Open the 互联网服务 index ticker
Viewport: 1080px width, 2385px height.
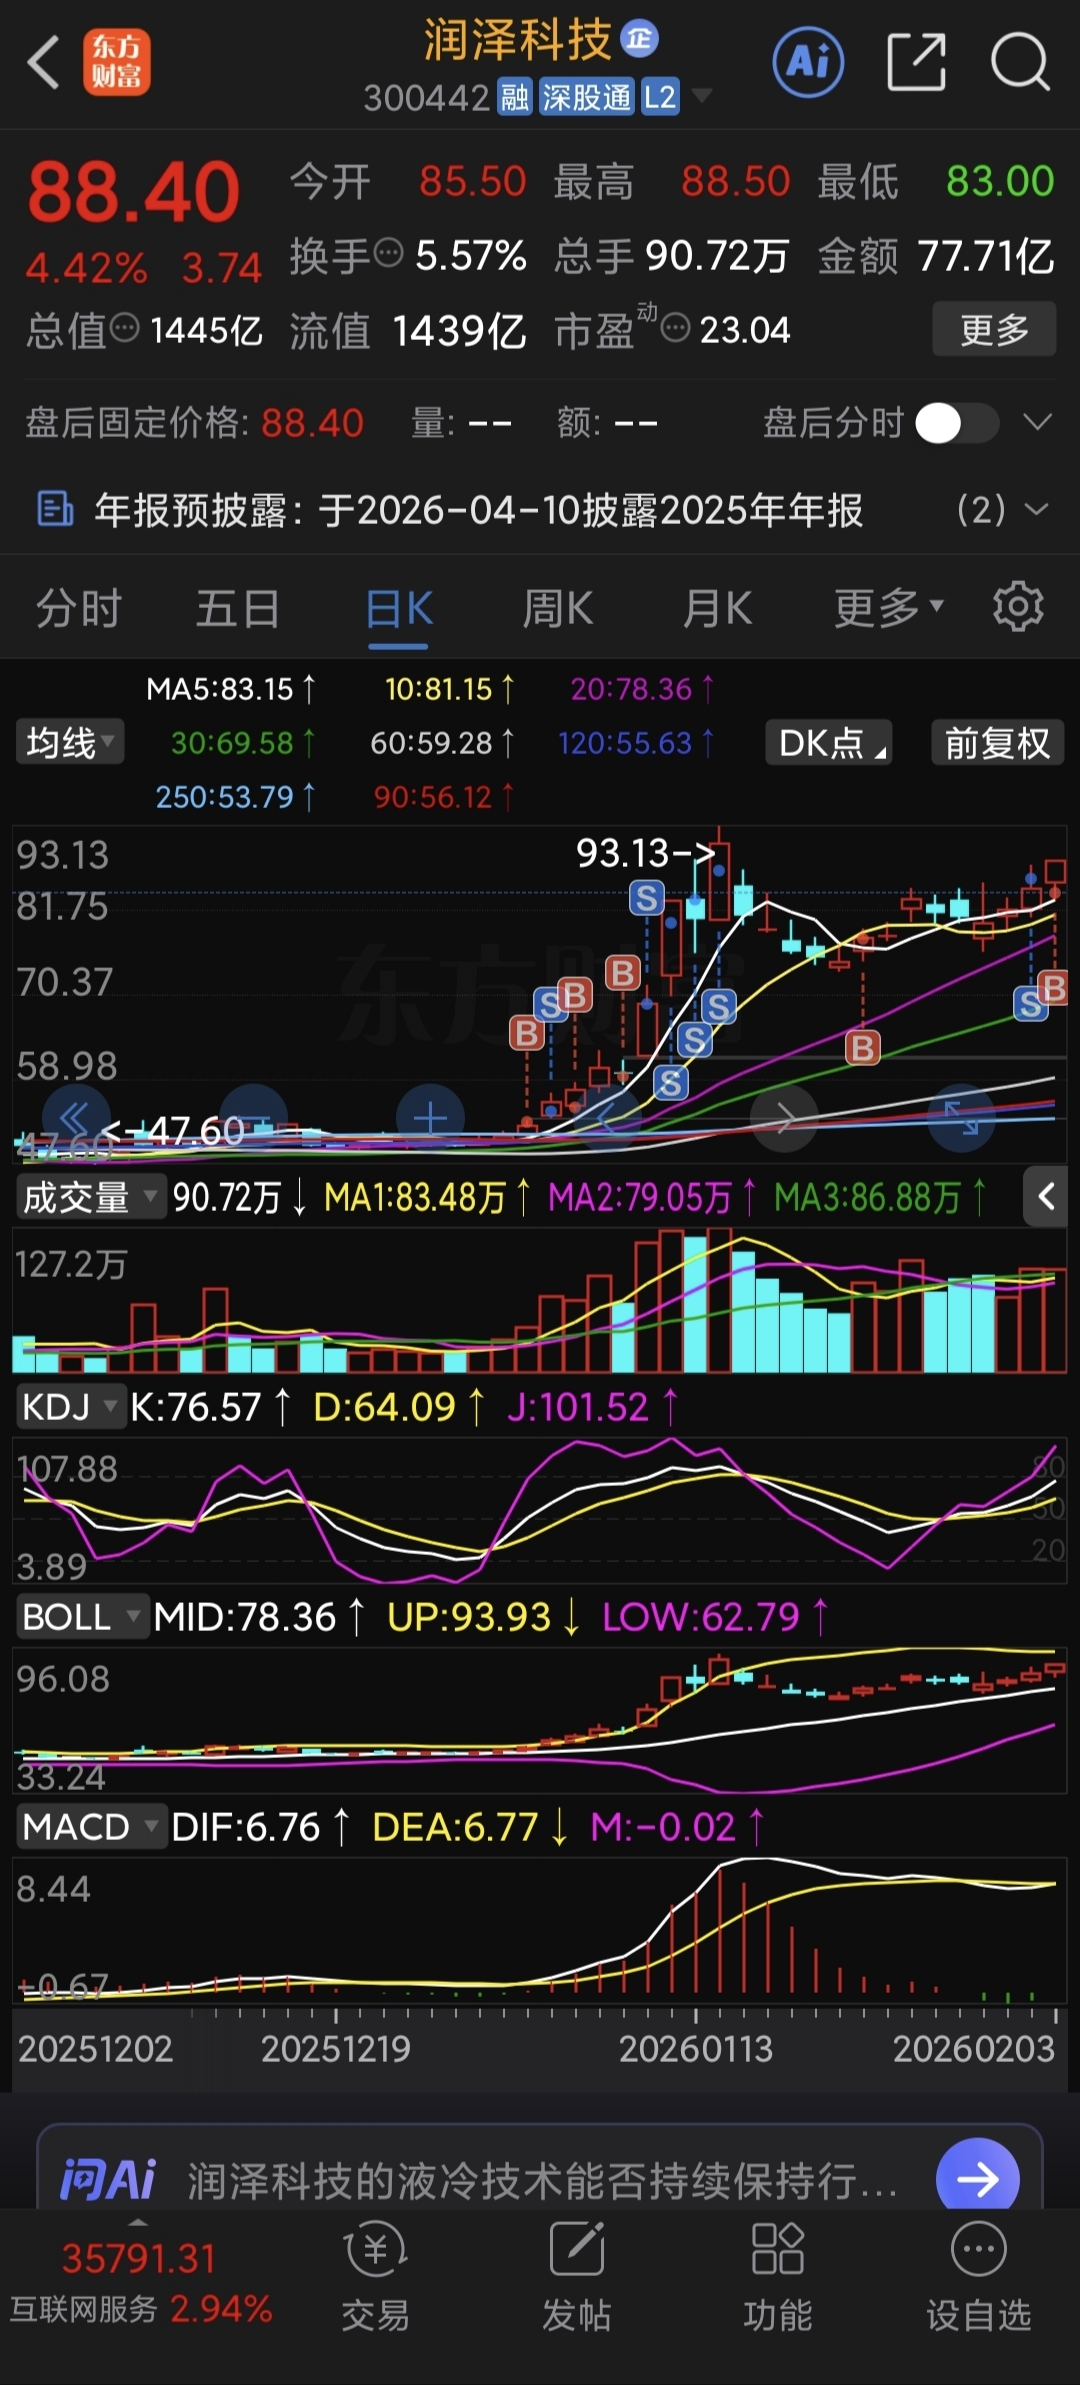[x=140, y=2283]
